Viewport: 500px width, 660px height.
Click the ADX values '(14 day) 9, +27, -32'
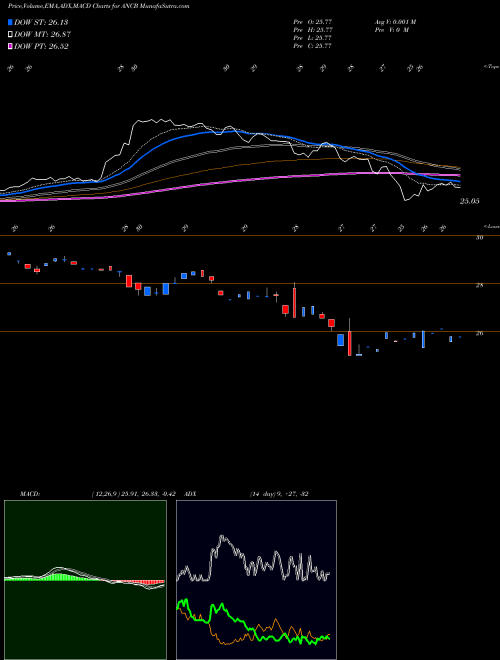tap(278, 494)
